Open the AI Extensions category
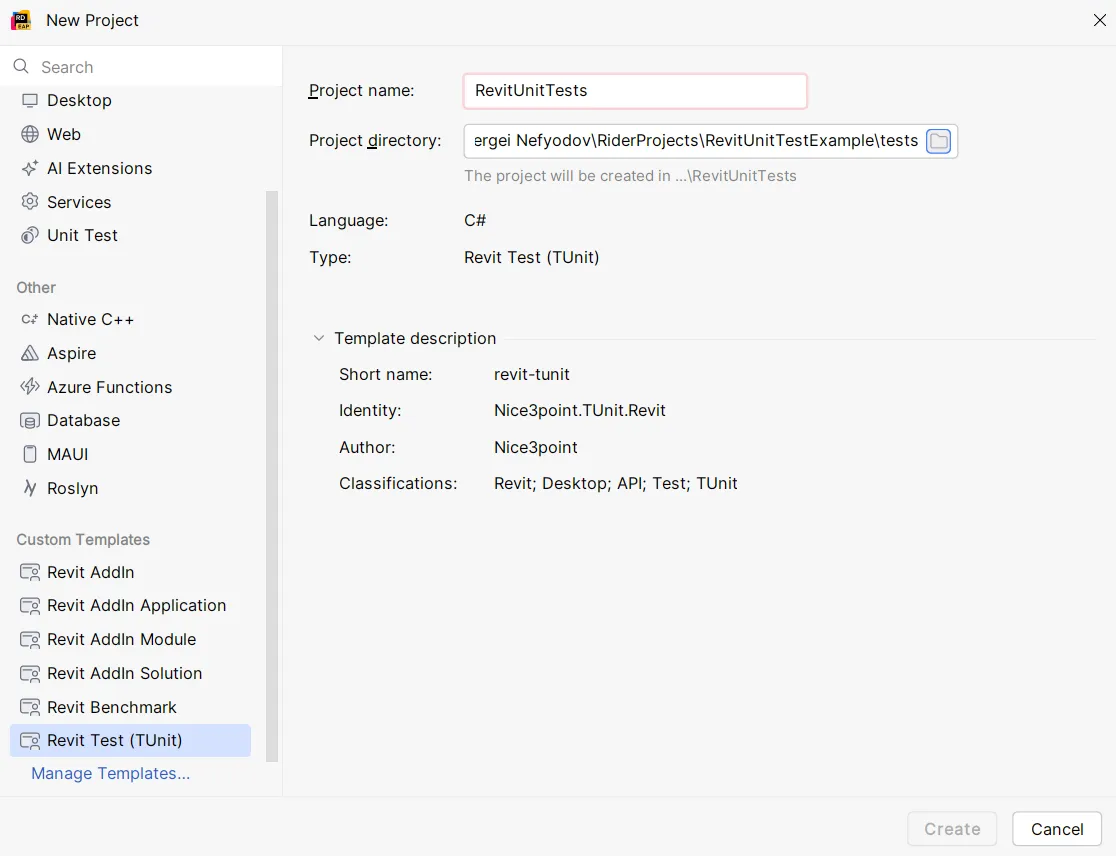Image resolution: width=1116 pixels, height=856 pixels. click(130, 169)
